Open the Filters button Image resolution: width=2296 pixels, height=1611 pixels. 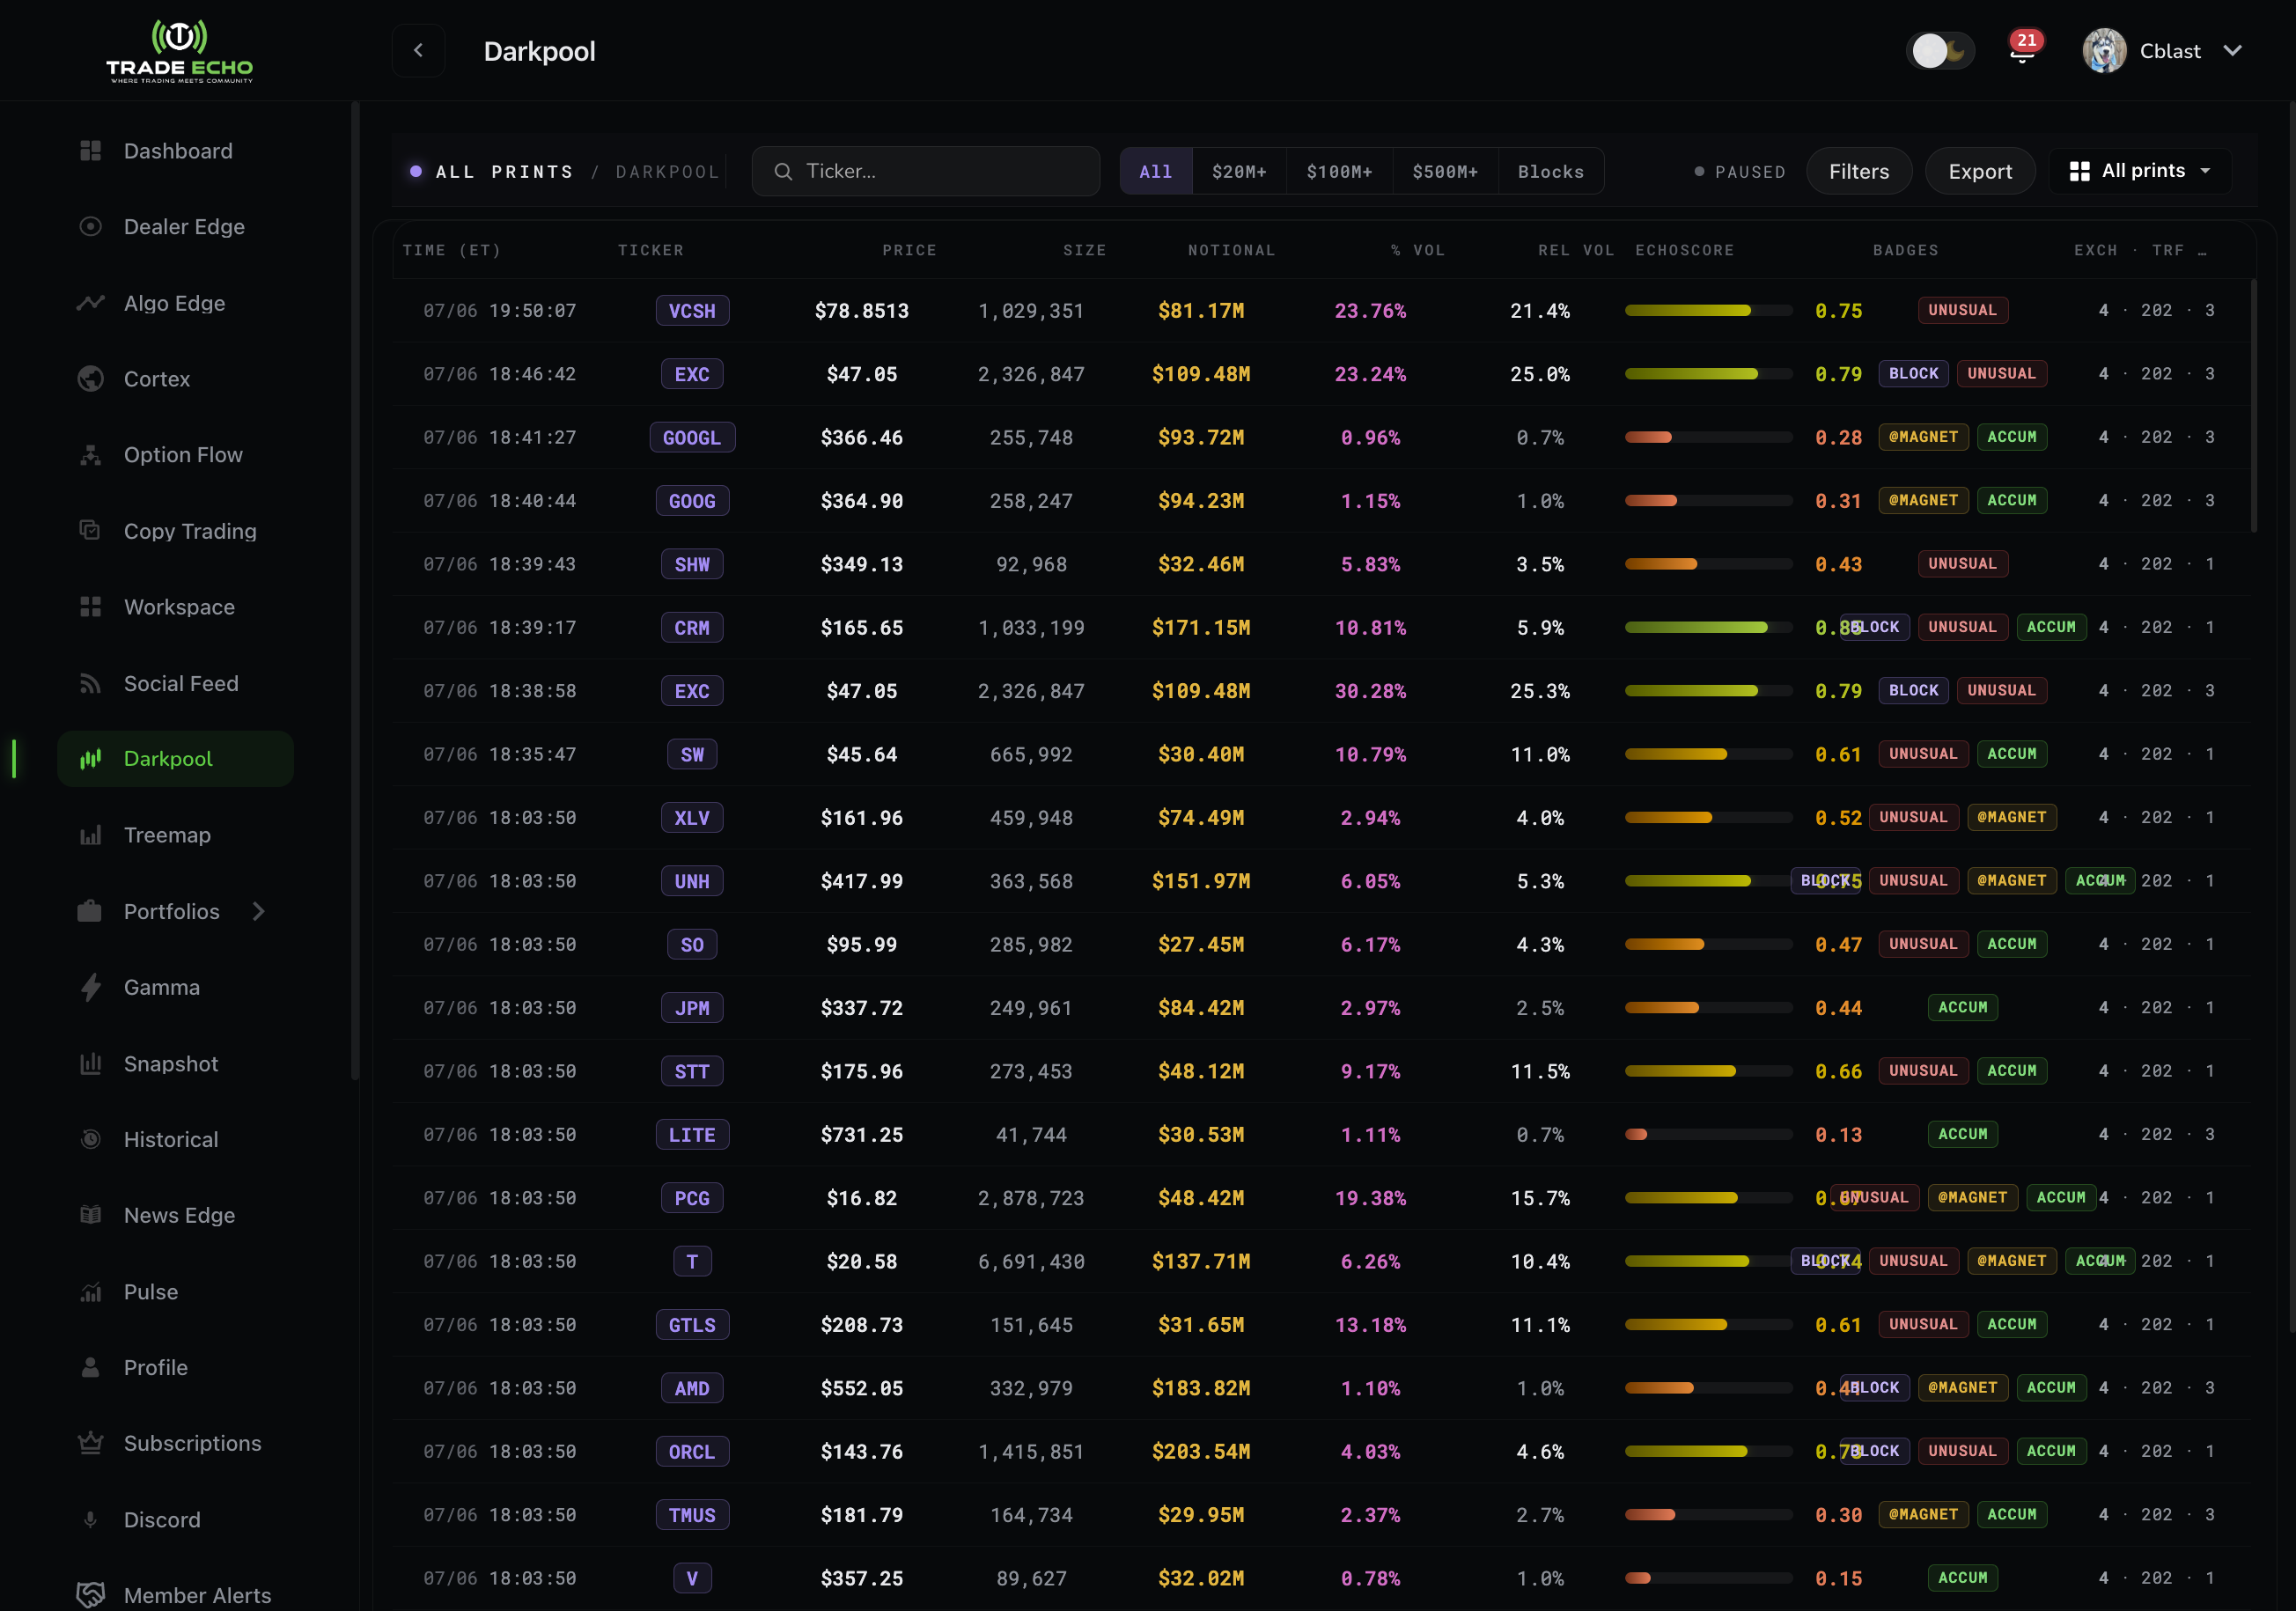(x=1859, y=171)
